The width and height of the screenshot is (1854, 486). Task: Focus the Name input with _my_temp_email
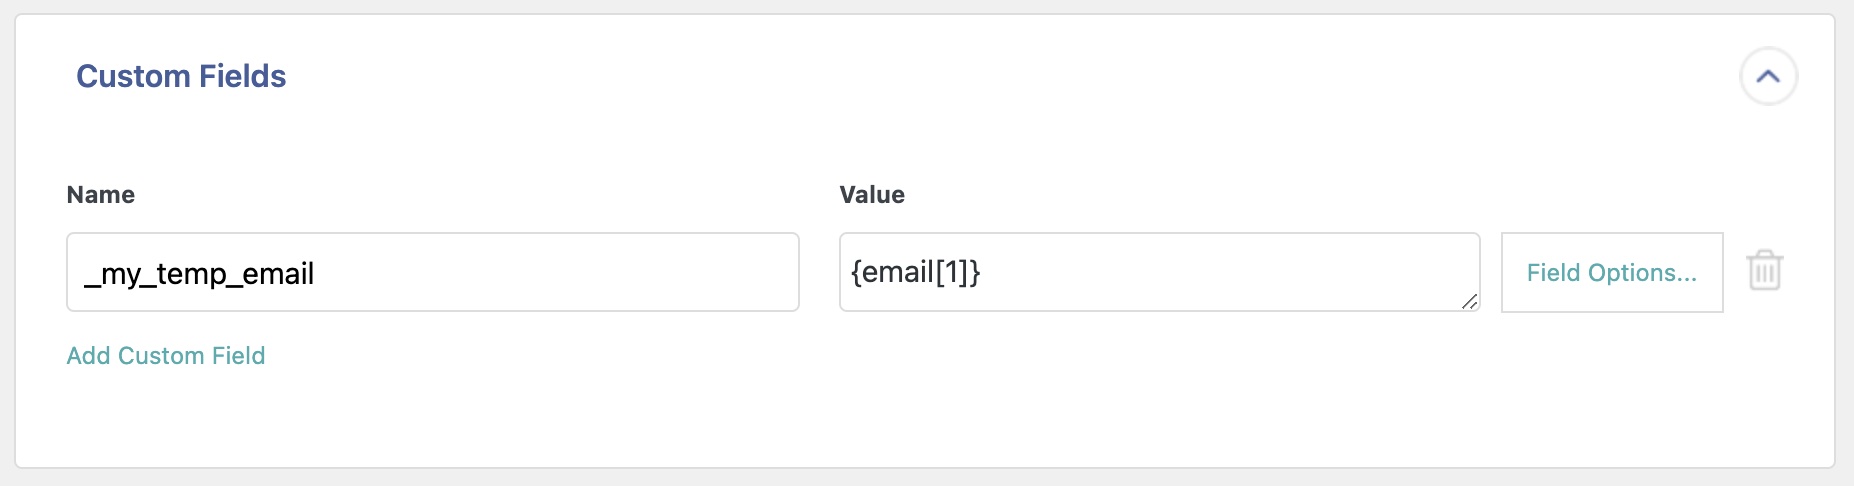432,272
